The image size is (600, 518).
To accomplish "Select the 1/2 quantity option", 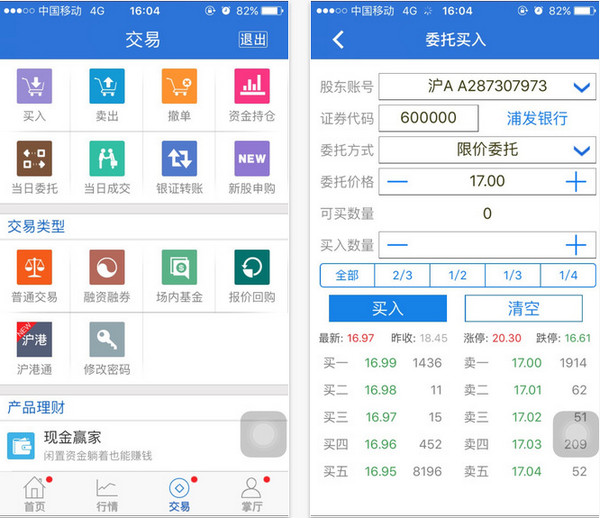I will [x=458, y=276].
